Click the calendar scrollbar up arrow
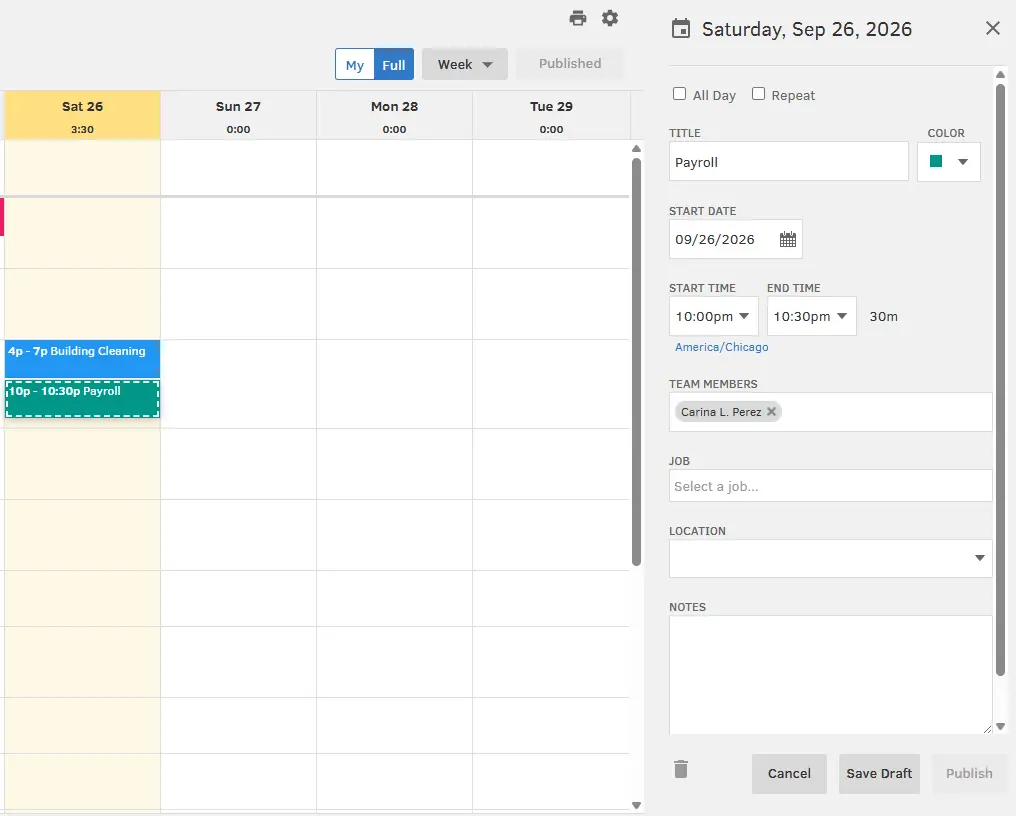 click(636, 149)
